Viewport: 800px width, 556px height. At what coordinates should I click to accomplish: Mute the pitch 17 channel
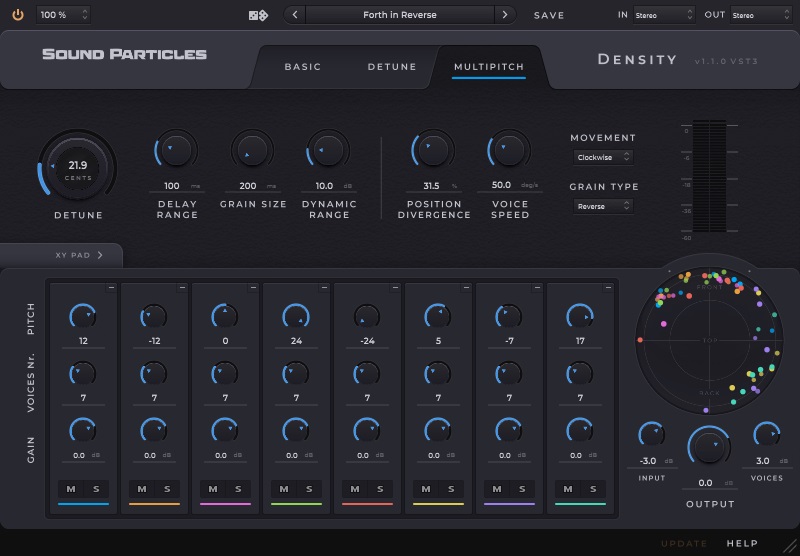coord(569,489)
